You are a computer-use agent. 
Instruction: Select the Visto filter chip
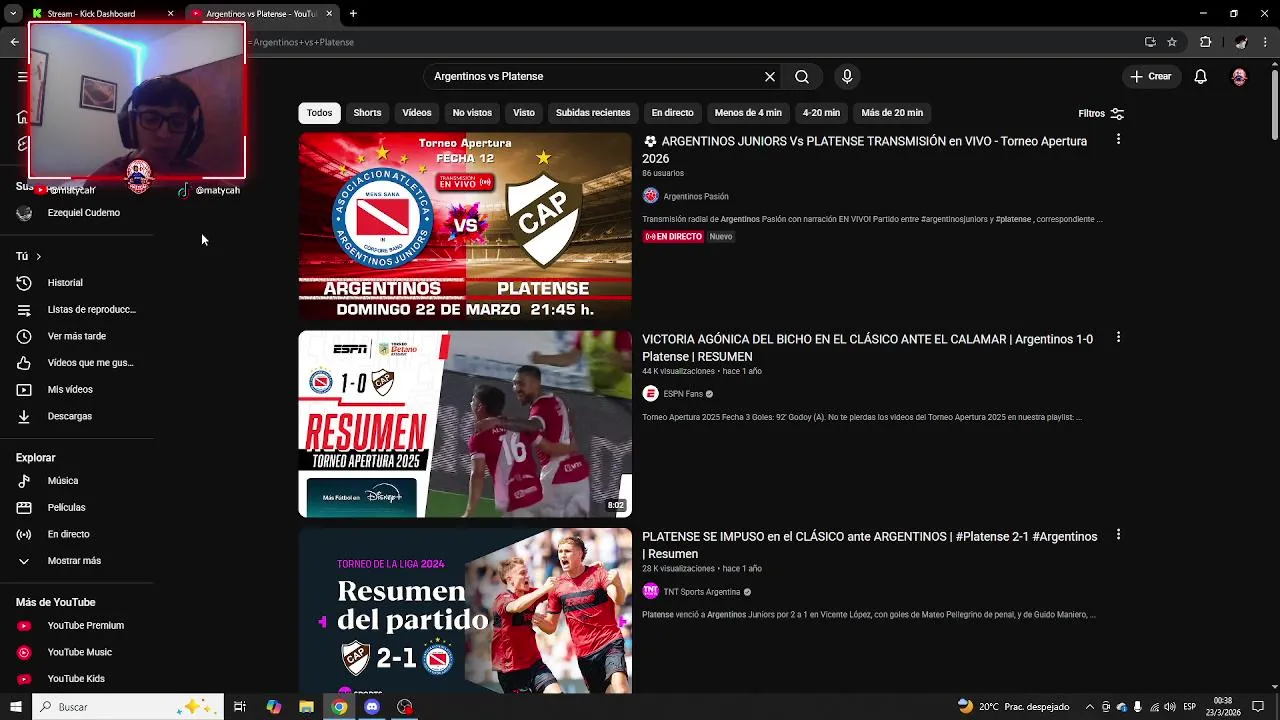coord(524,113)
